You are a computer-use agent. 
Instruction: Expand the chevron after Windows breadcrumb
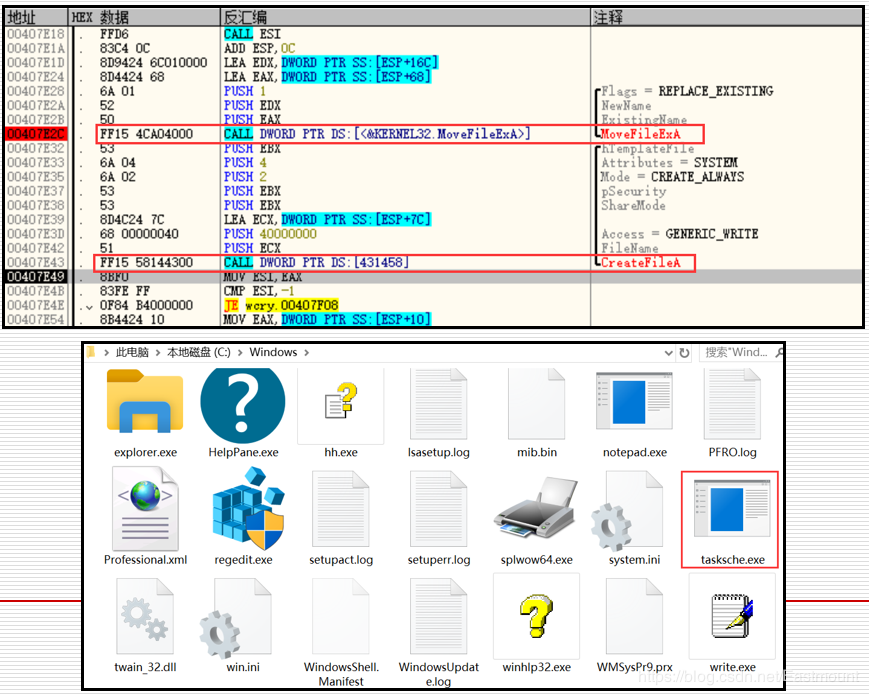(306, 352)
